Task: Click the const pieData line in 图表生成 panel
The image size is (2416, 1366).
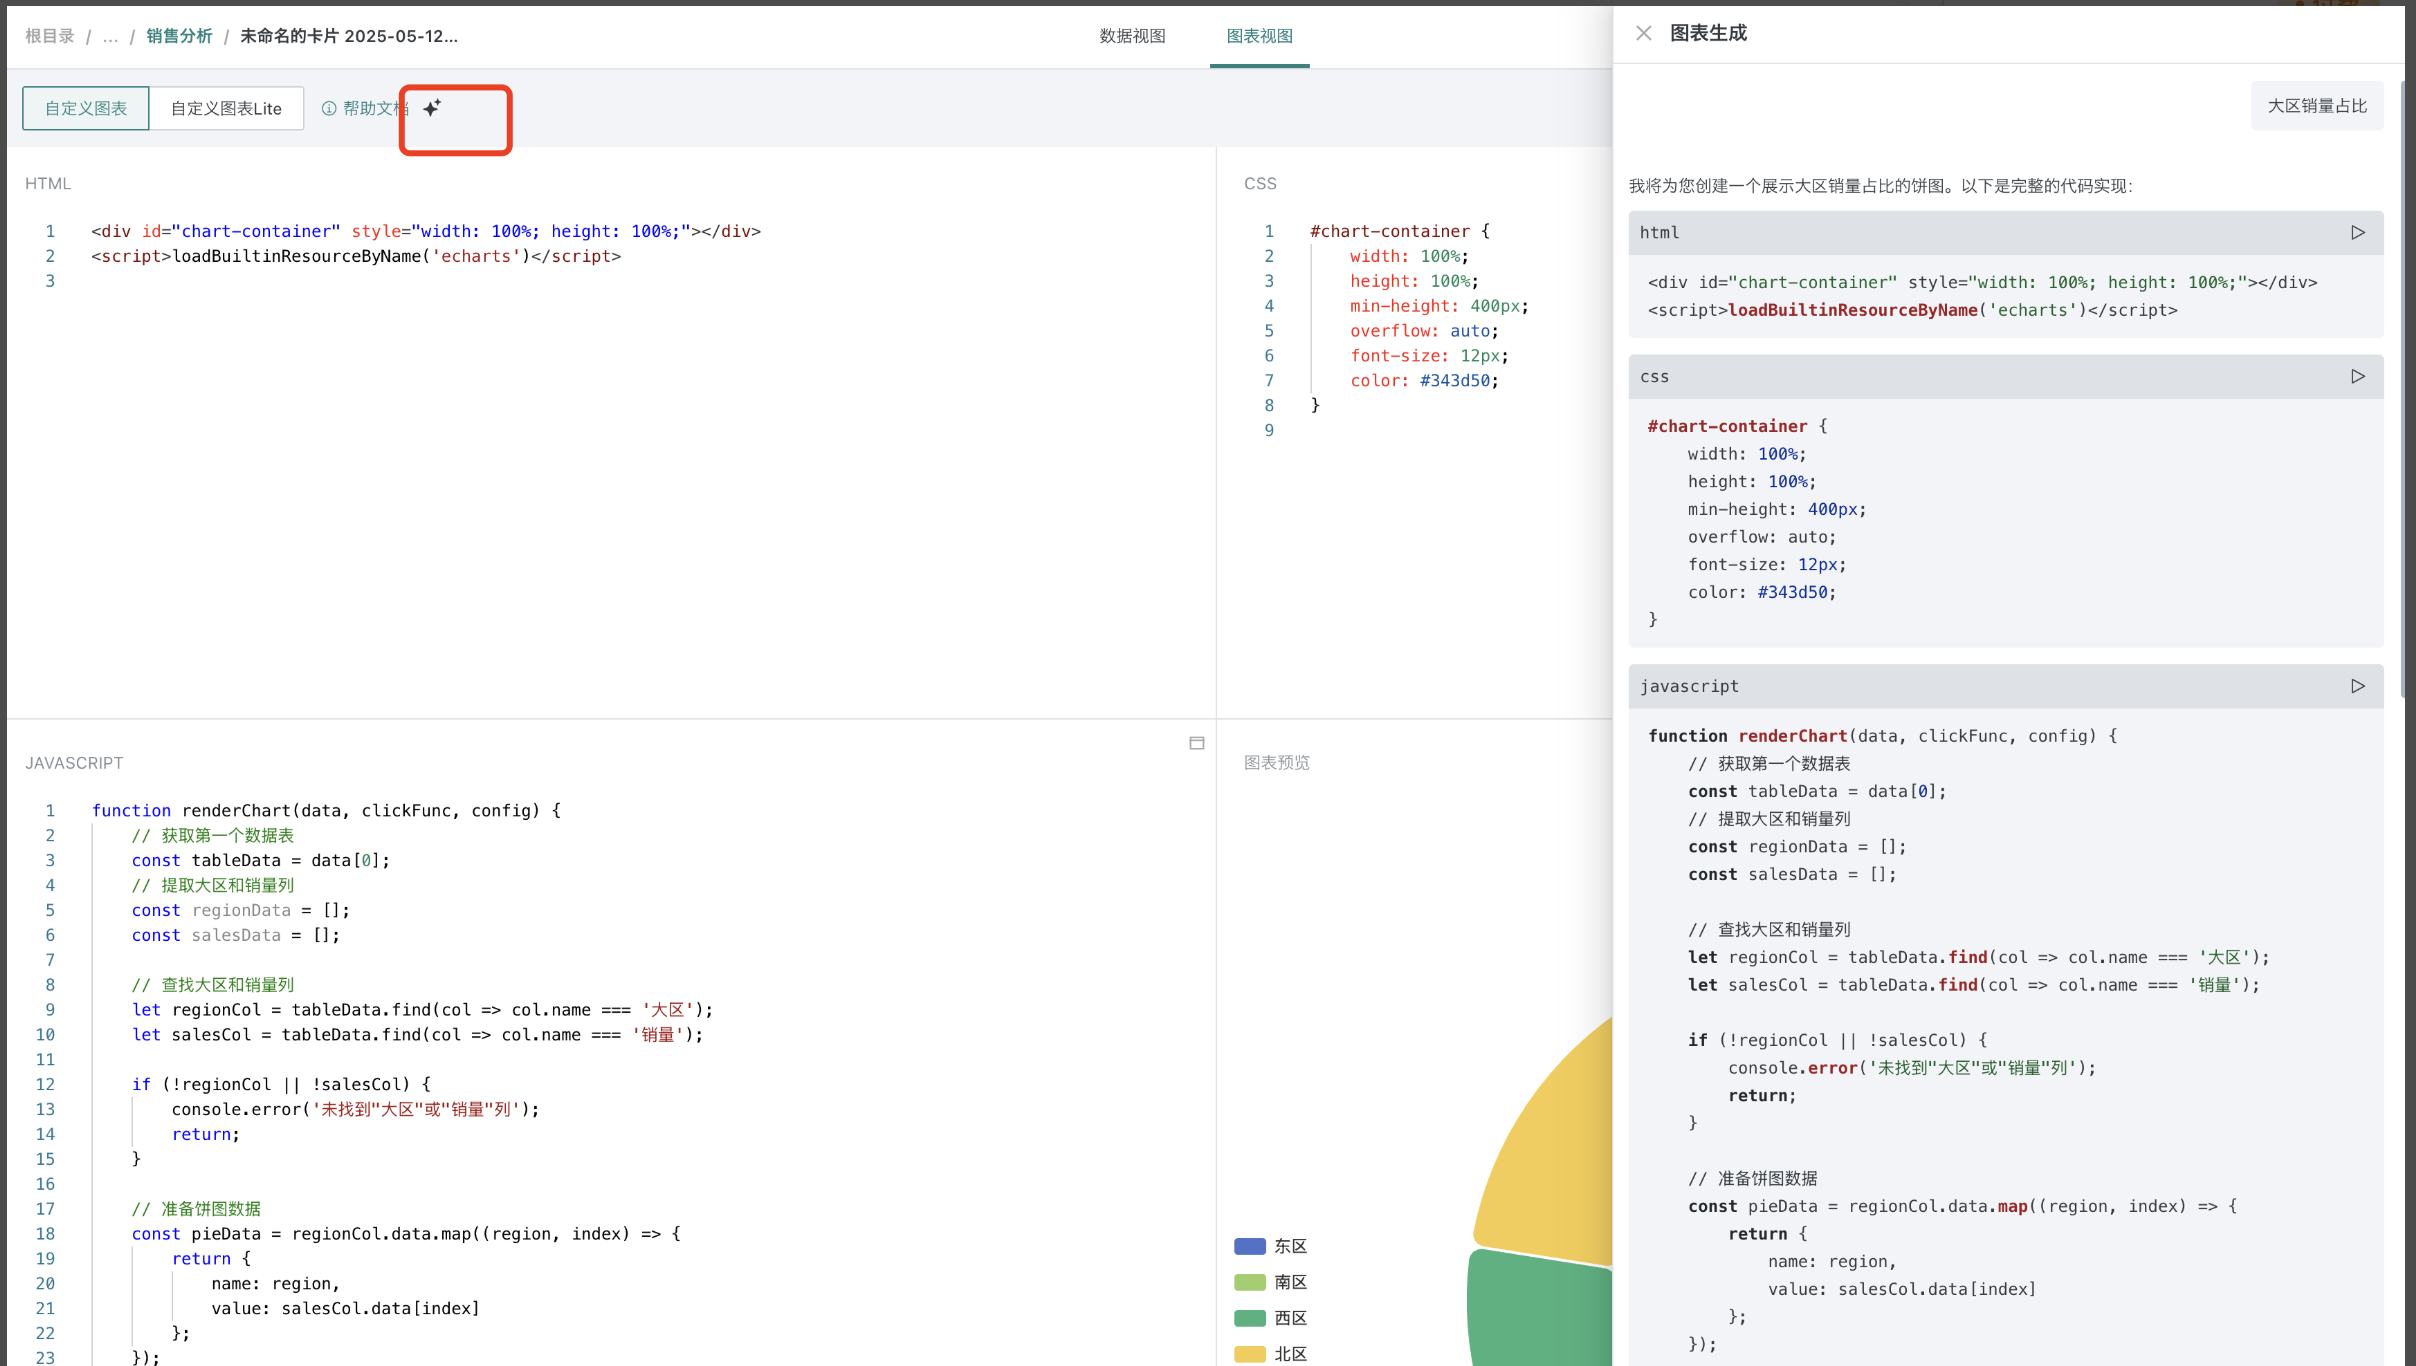Action: click(x=1962, y=1206)
